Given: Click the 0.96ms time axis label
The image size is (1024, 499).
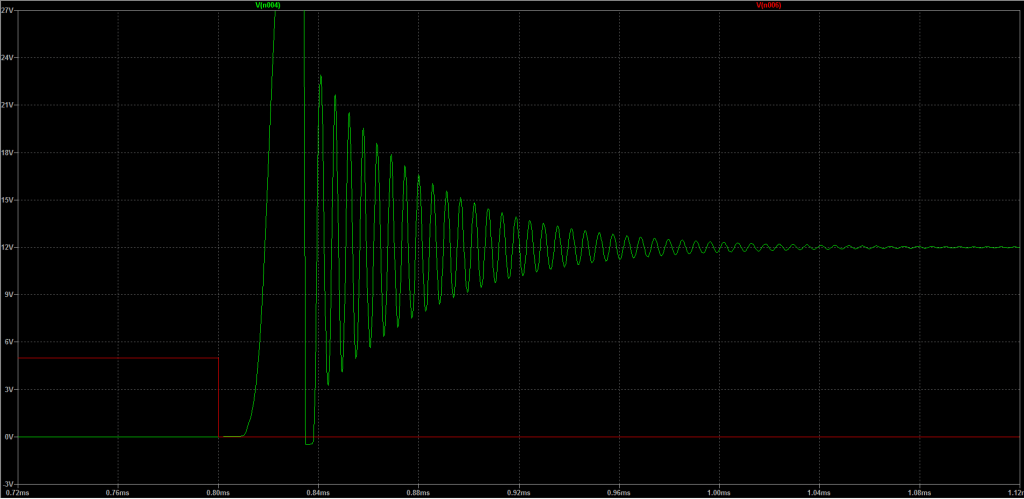Looking at the screenshot, I should (x=618, y=492).
